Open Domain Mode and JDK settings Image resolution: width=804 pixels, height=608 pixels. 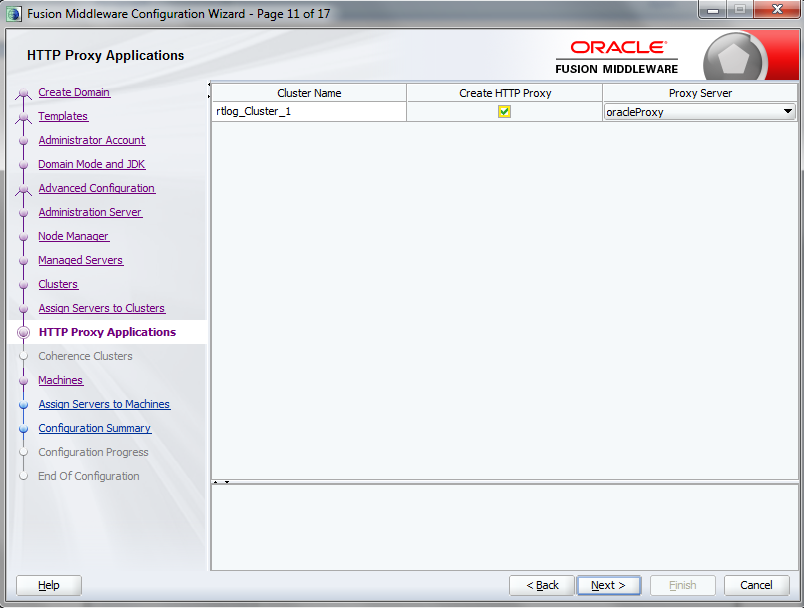click(x=91, y=164)
